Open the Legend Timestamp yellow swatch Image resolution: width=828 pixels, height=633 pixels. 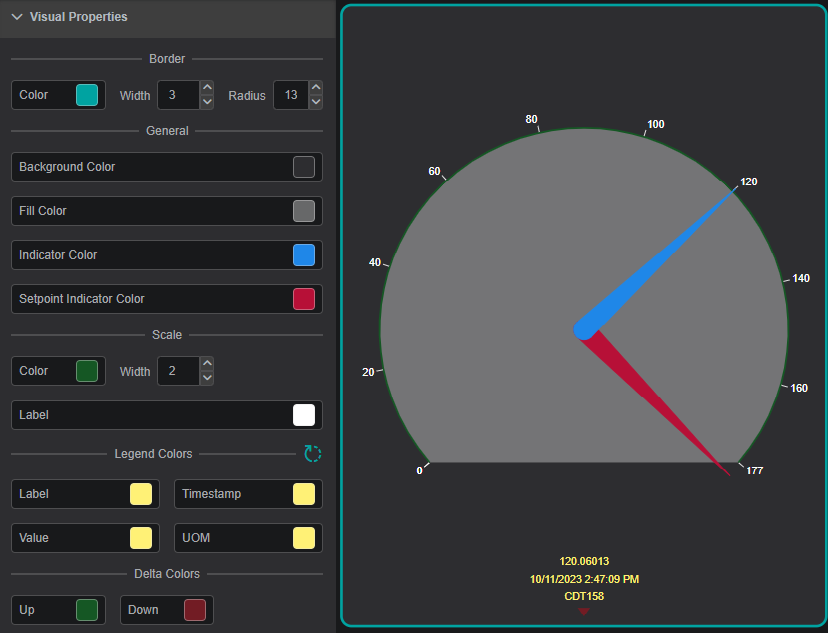[304, 494]
